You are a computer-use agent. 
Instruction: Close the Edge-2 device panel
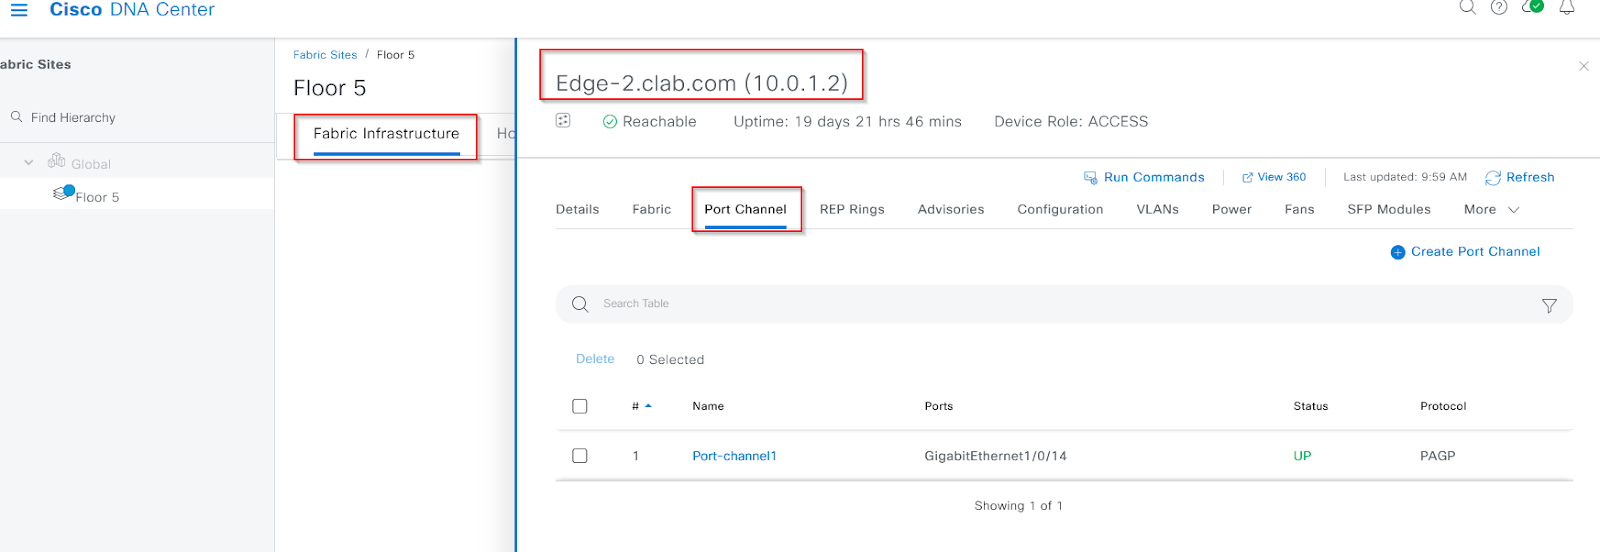[1583, 66]
